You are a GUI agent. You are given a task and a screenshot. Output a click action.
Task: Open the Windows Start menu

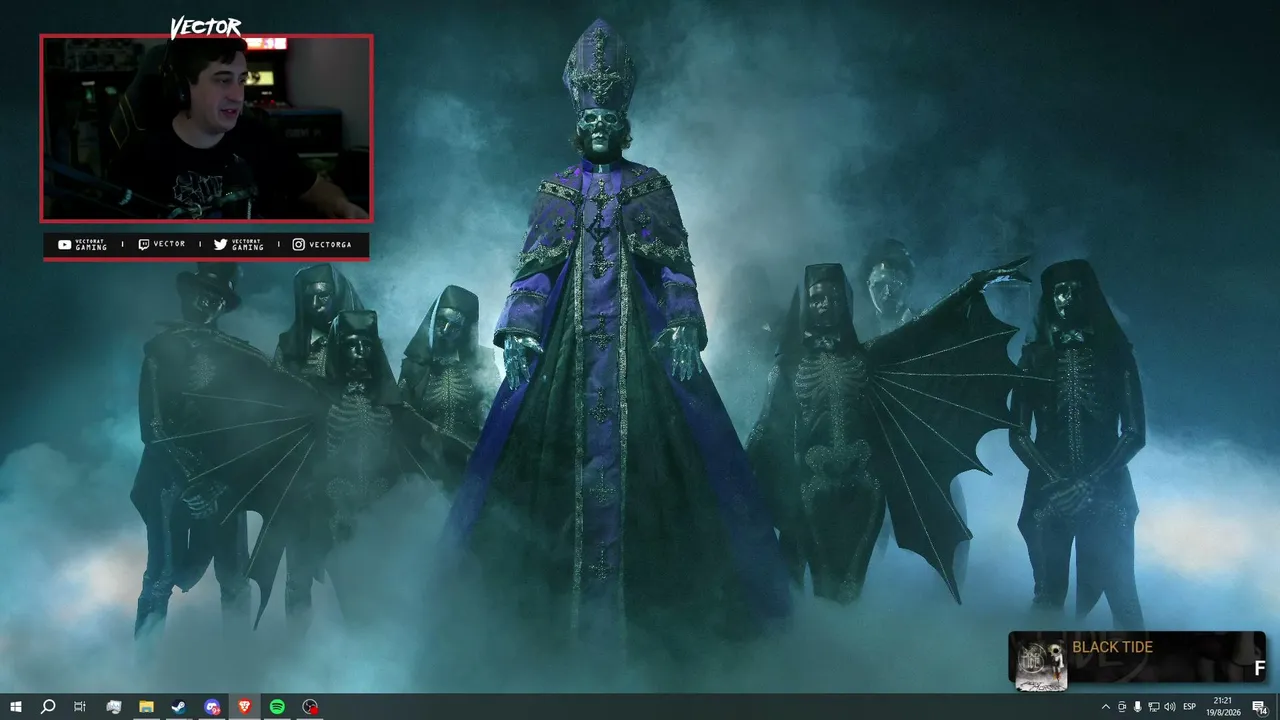(15, 707)
